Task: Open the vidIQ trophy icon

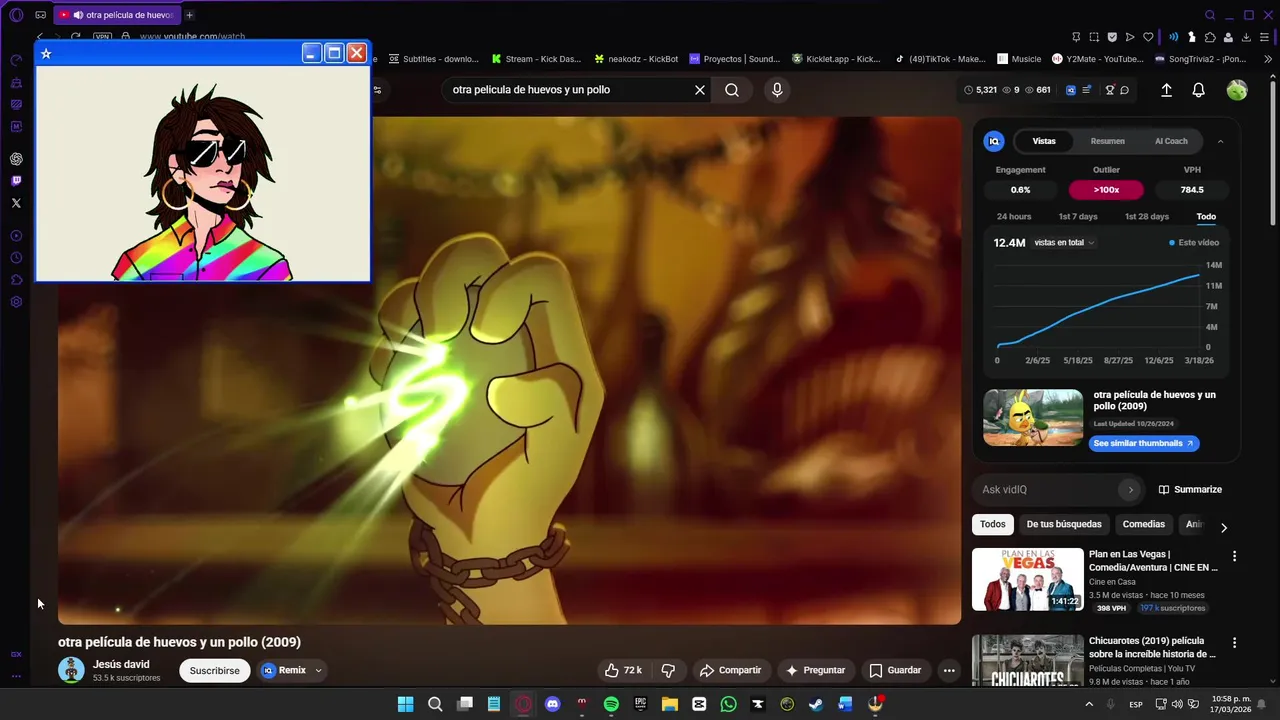Action: click(1110, 90)
